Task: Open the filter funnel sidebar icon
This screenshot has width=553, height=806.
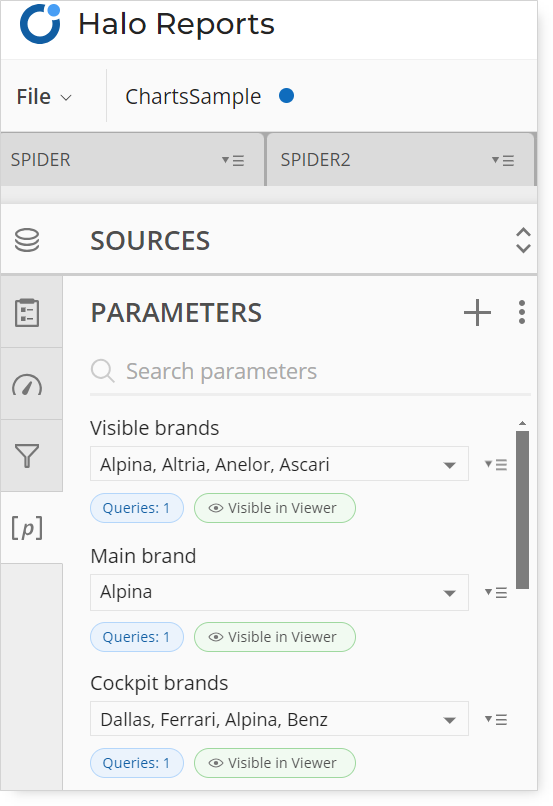Action: (27, 456)
